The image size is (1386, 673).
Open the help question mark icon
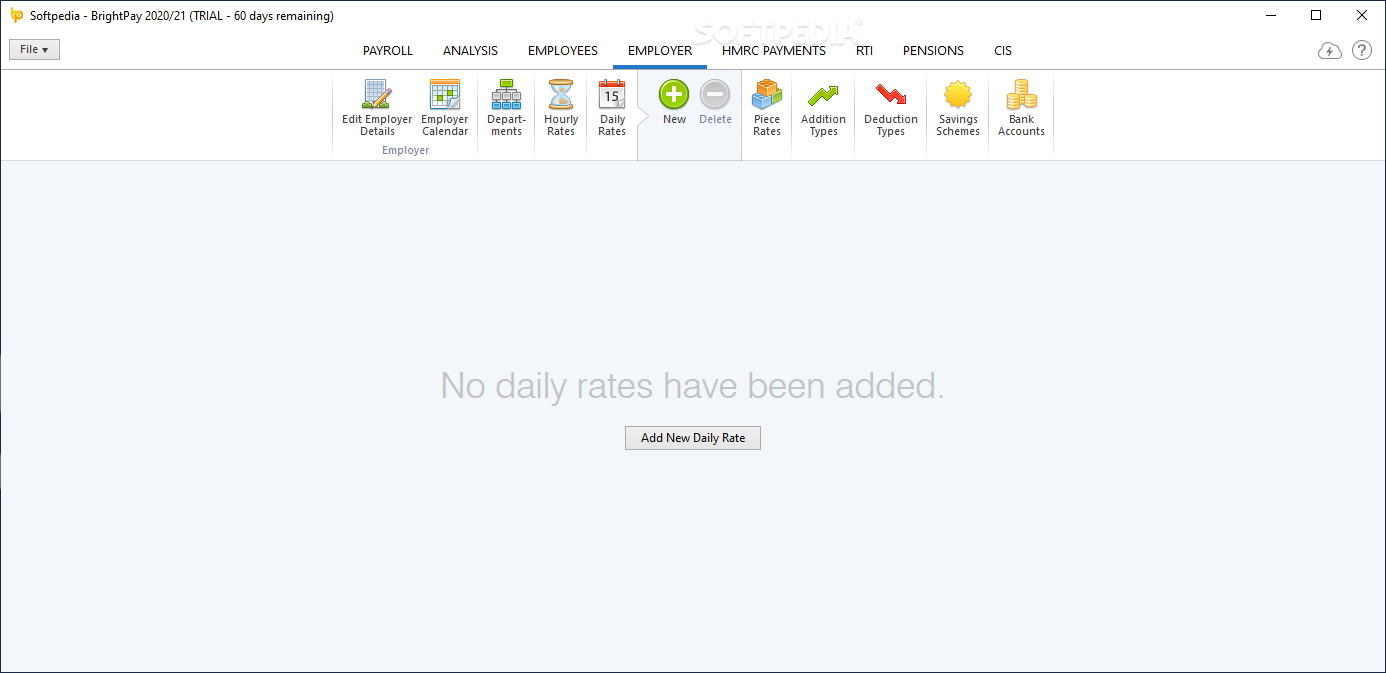1362,50
